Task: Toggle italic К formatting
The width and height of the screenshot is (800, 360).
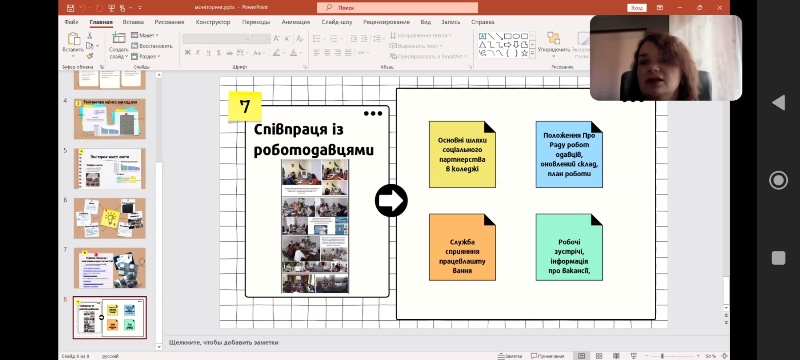Action: click(x=198, y=53)
